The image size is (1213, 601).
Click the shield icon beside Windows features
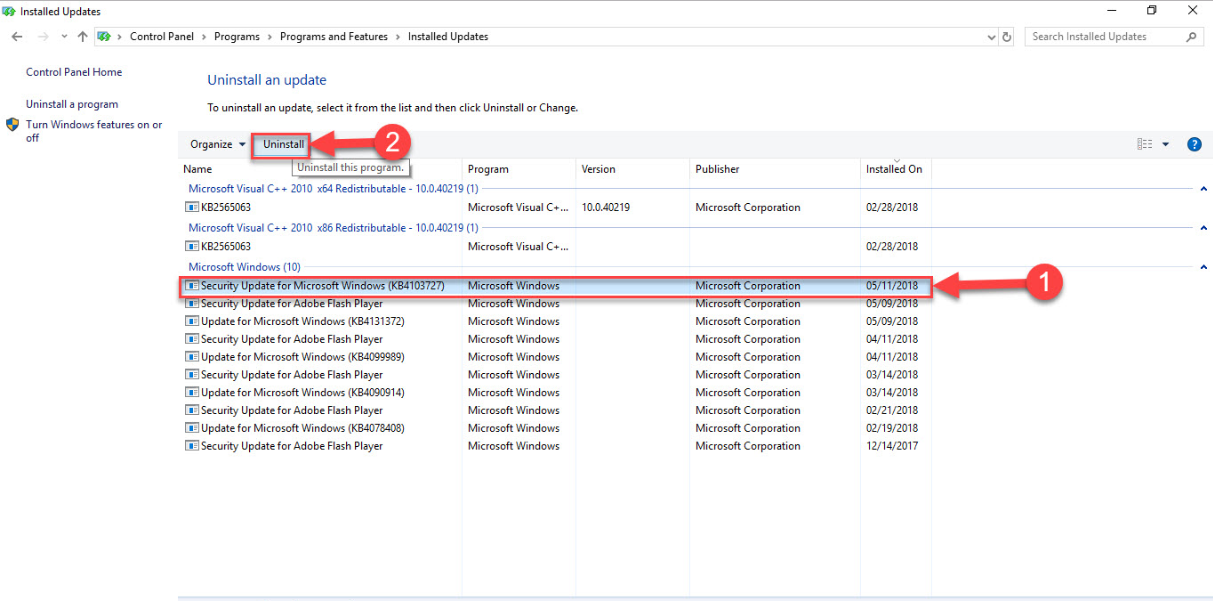tap(13, 125)
